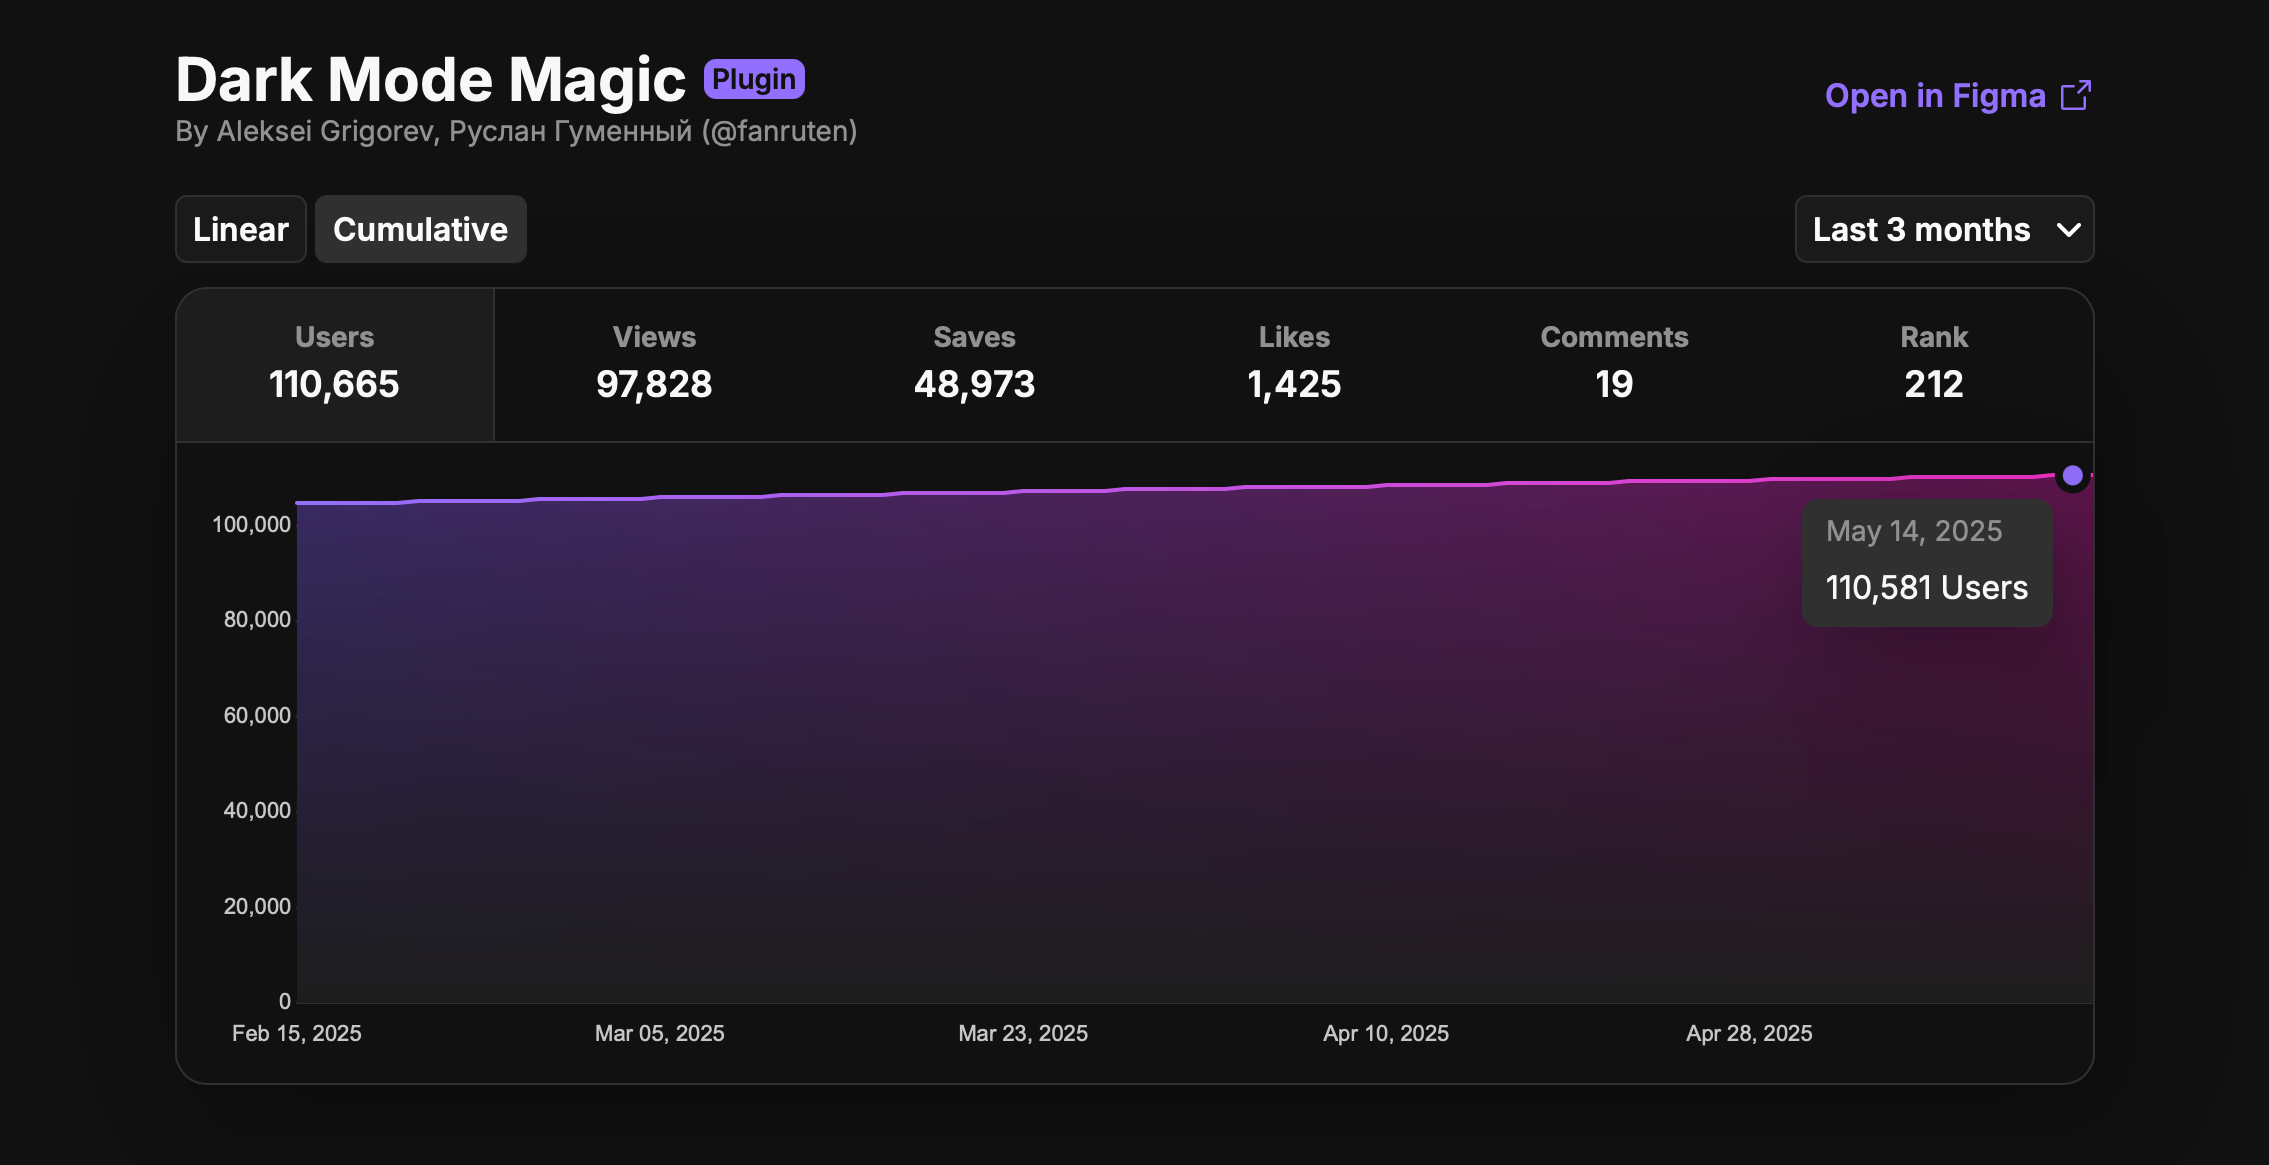Select the Likes metric tab
Screen dimensions: 2269x1165
click(x=1294, y=365)
